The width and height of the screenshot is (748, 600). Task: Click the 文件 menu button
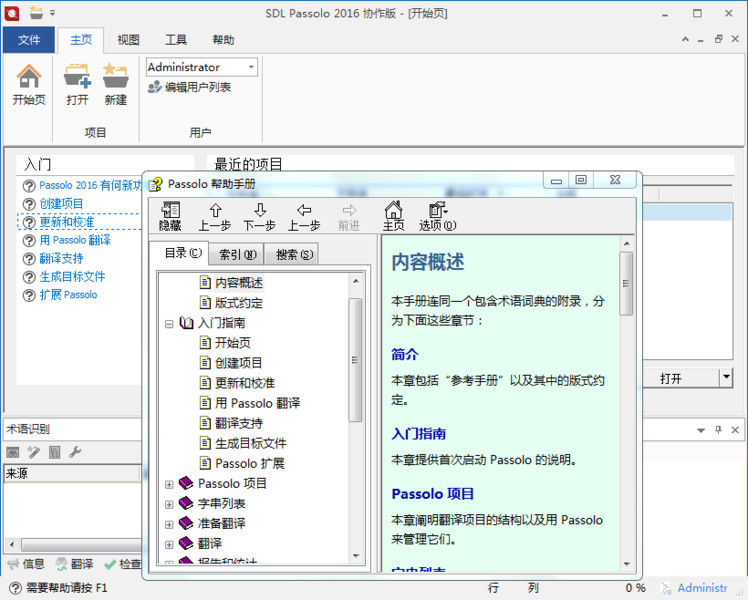pos(29,40)
